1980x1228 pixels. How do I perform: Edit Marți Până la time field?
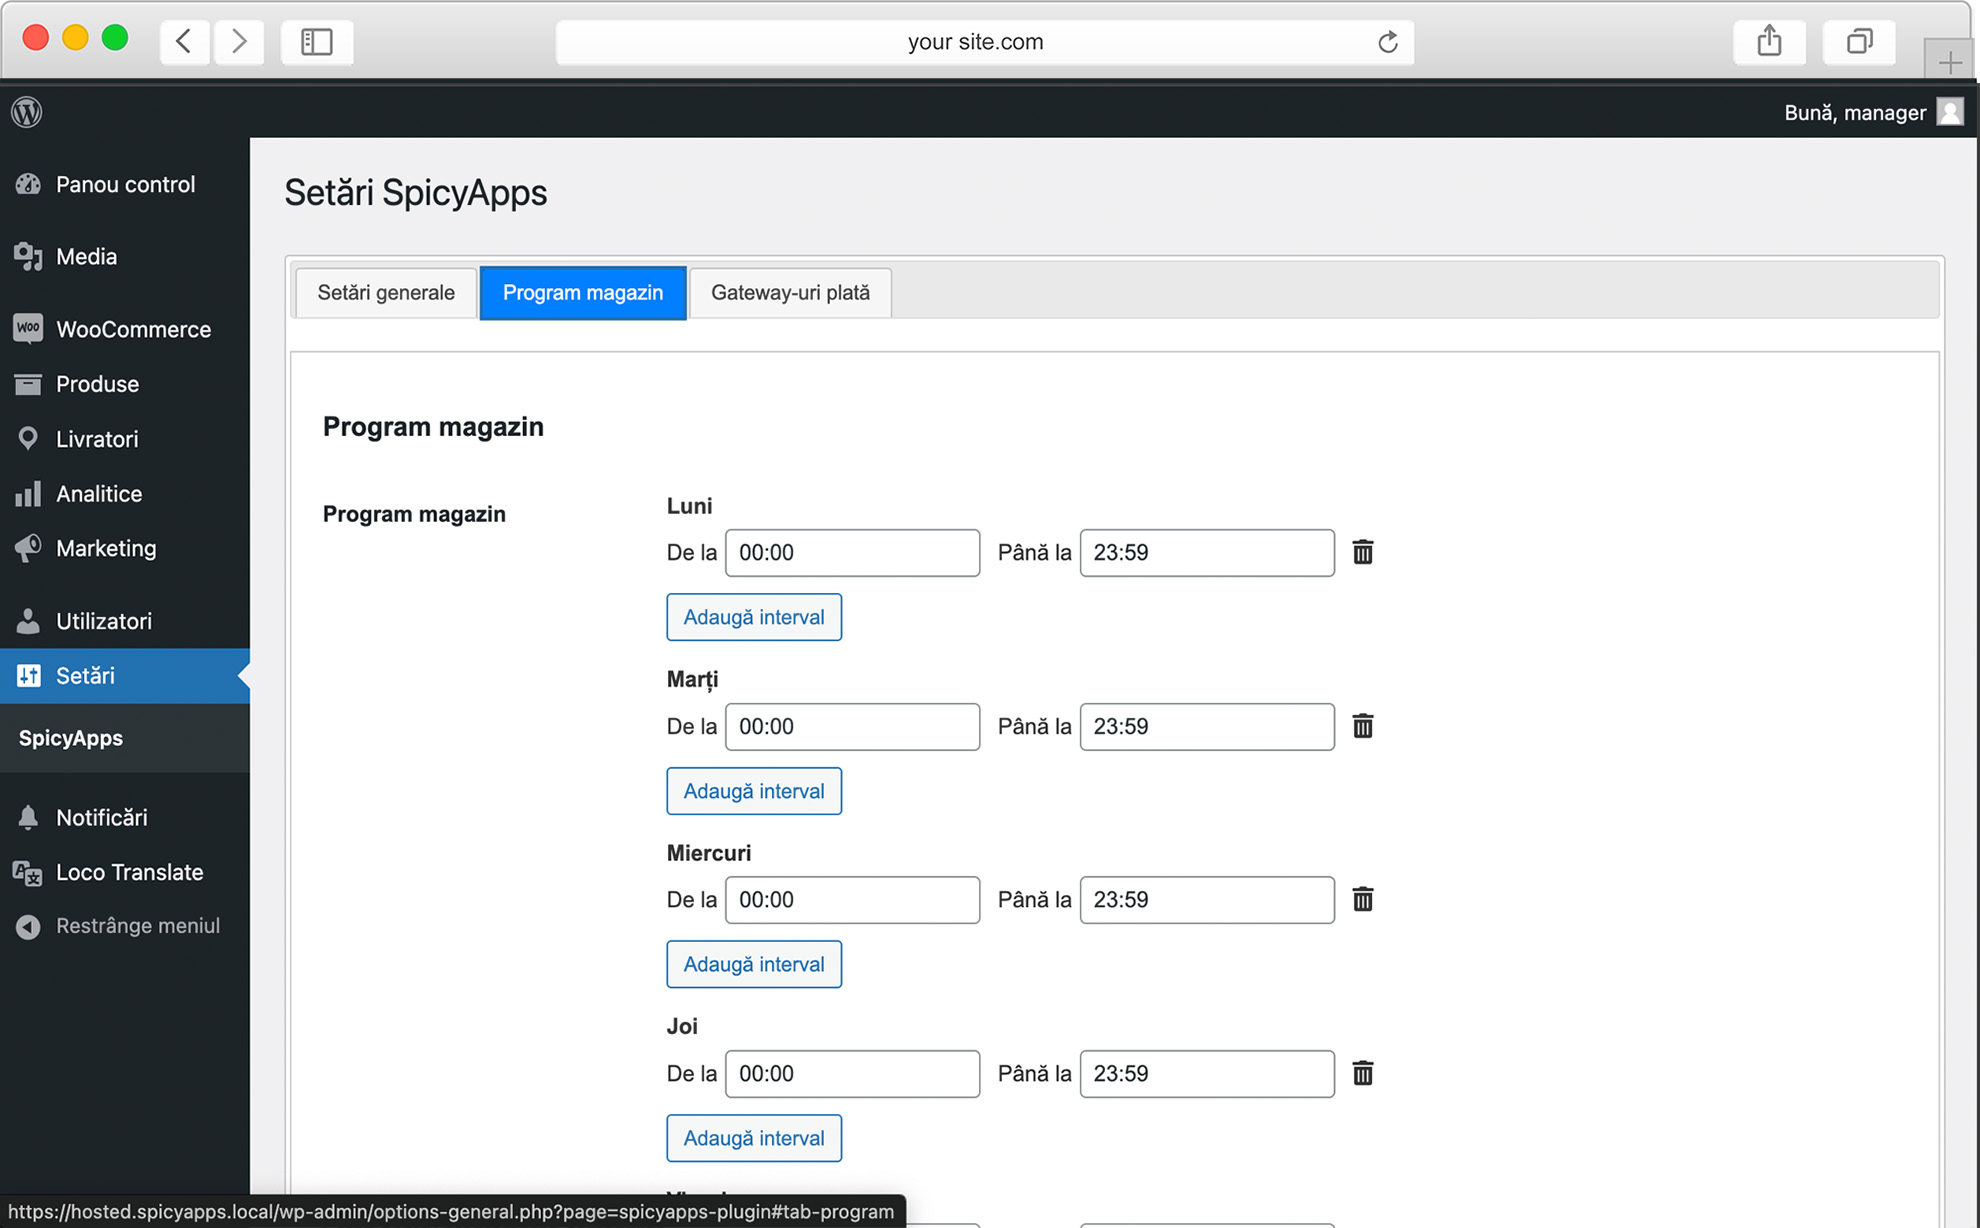click(1207, 727)
